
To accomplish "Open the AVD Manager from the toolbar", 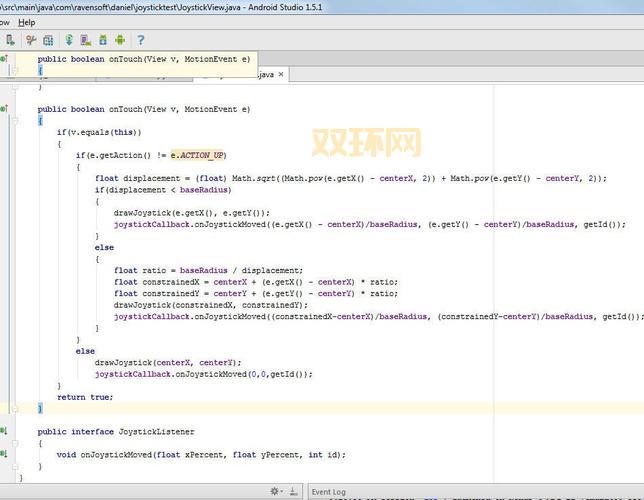I will coord(86,41).
